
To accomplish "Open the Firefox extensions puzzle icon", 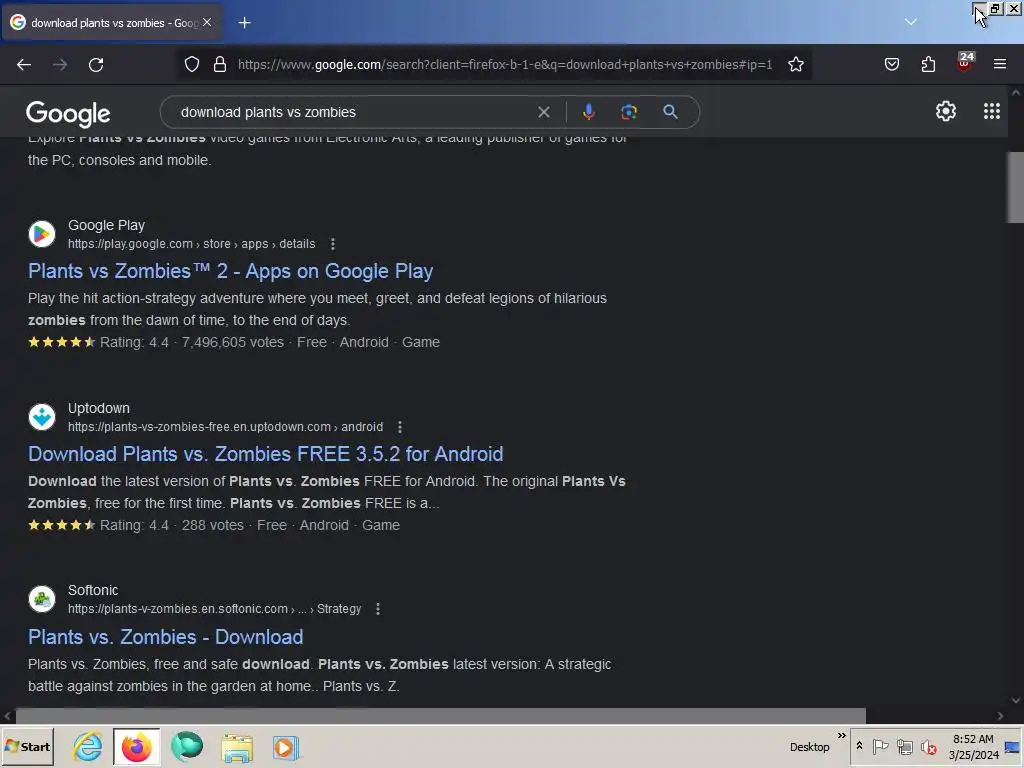I will (x=928, y=64).
